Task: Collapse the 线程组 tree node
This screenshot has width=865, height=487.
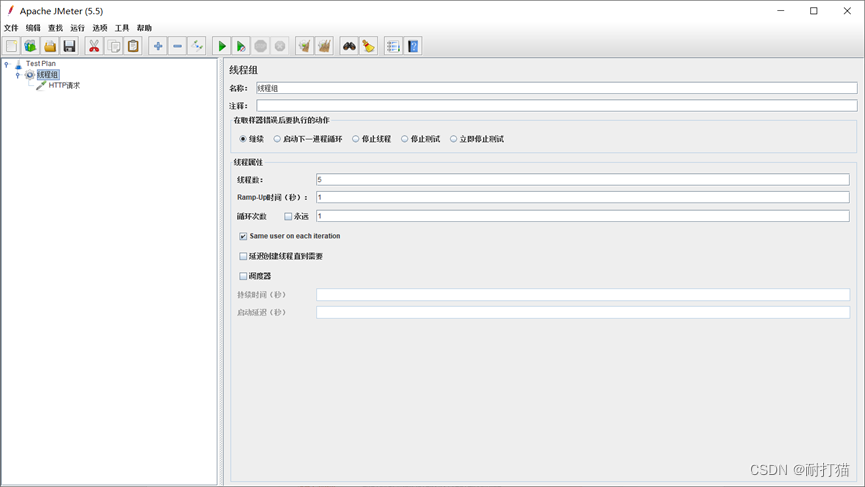Action: pyautogui.click(x=18, y=75)
